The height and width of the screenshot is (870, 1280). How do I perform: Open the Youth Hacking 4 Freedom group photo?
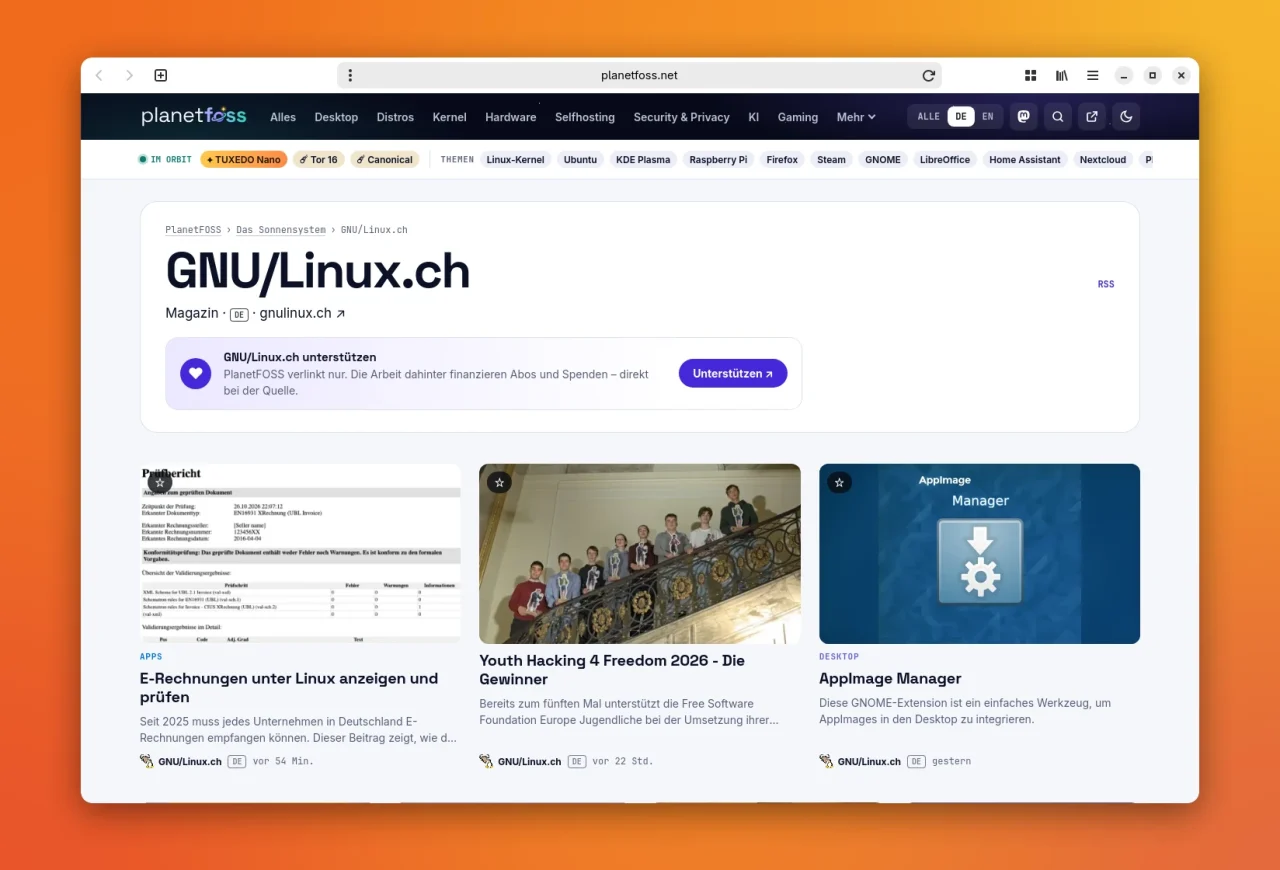tap(640, 553)
